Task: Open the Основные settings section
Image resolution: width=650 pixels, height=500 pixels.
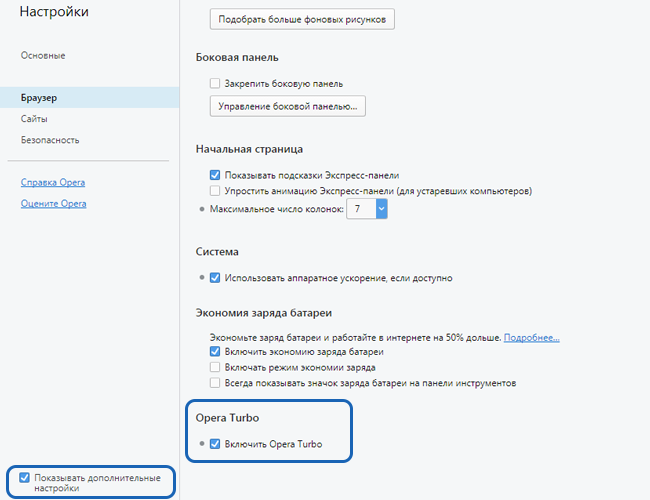Action: [x=43, y=56]
